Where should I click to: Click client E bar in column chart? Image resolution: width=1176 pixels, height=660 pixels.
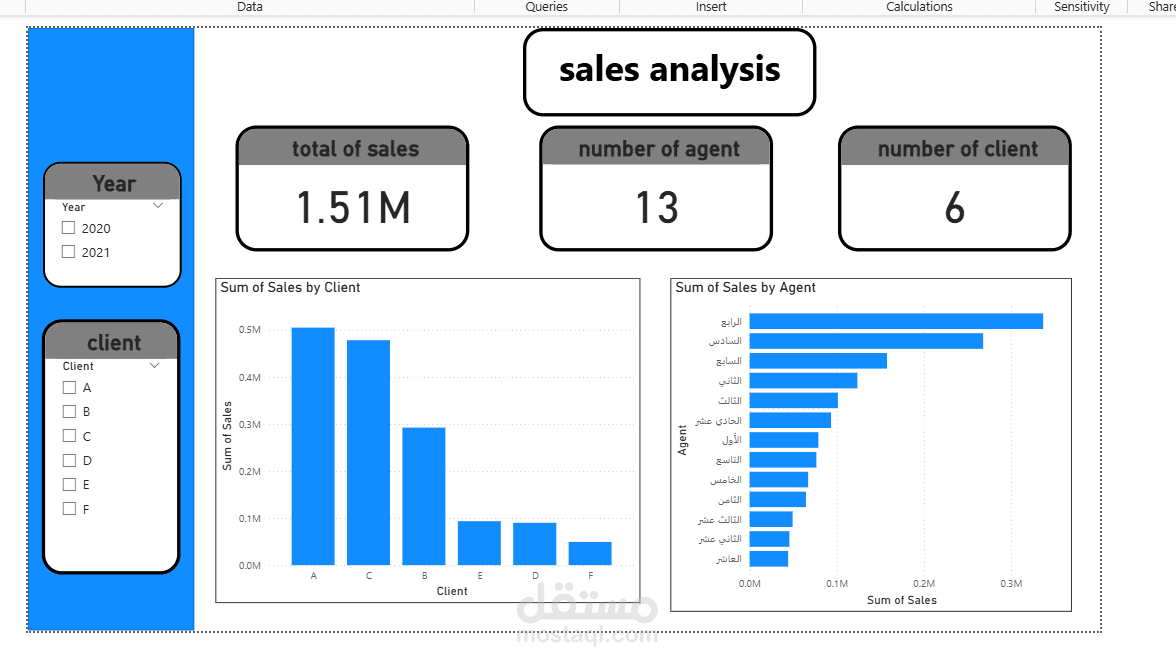tap(479, 543)
